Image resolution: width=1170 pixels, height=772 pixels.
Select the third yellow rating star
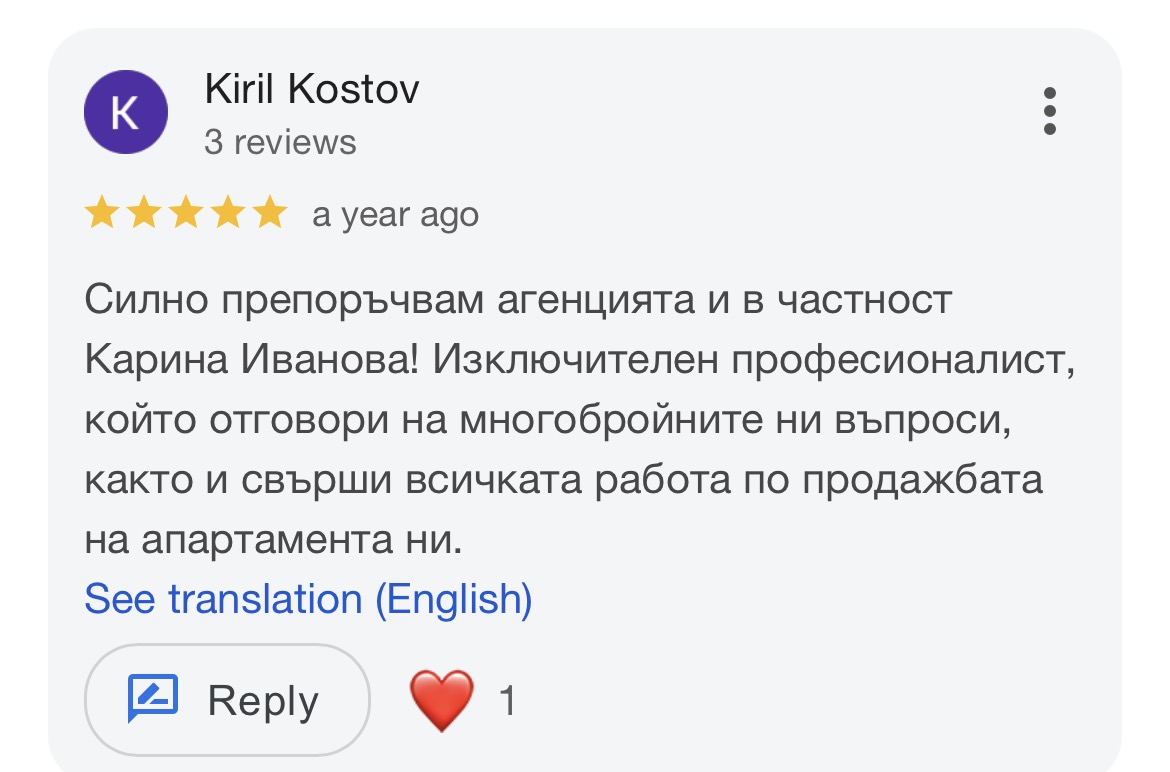tap(186, 212)
